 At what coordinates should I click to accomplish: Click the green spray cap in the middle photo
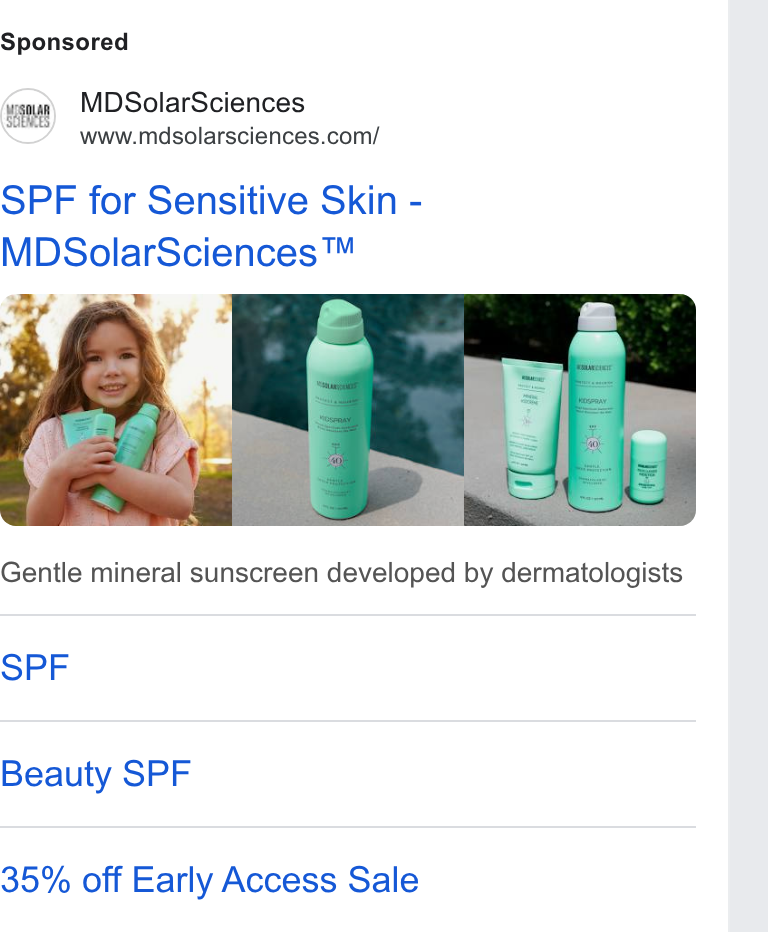[339, 321]
